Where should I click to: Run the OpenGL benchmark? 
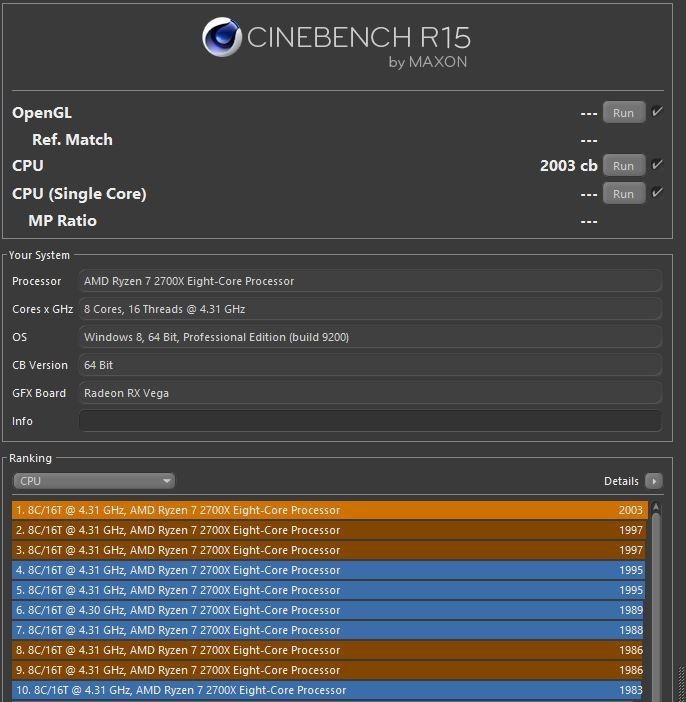pyautogui.click(x=624, y=112)
